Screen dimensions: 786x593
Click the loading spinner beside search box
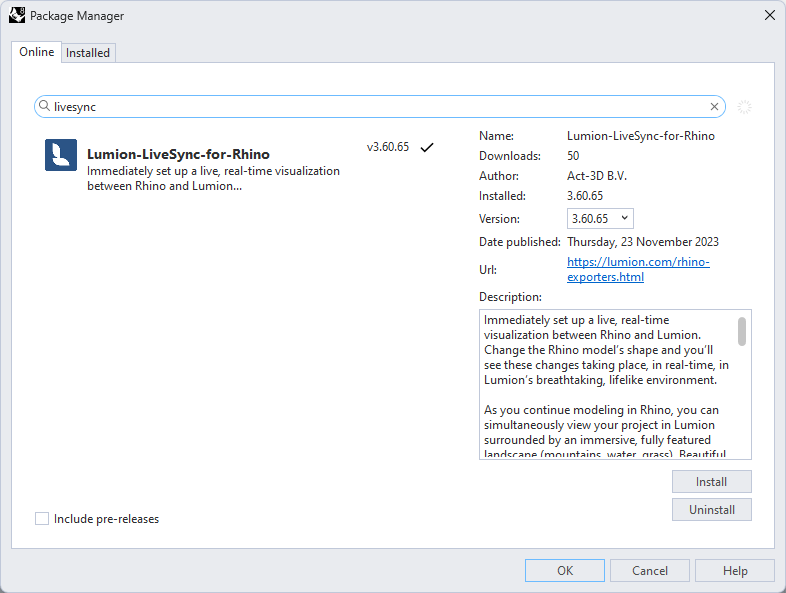[744, 107]
